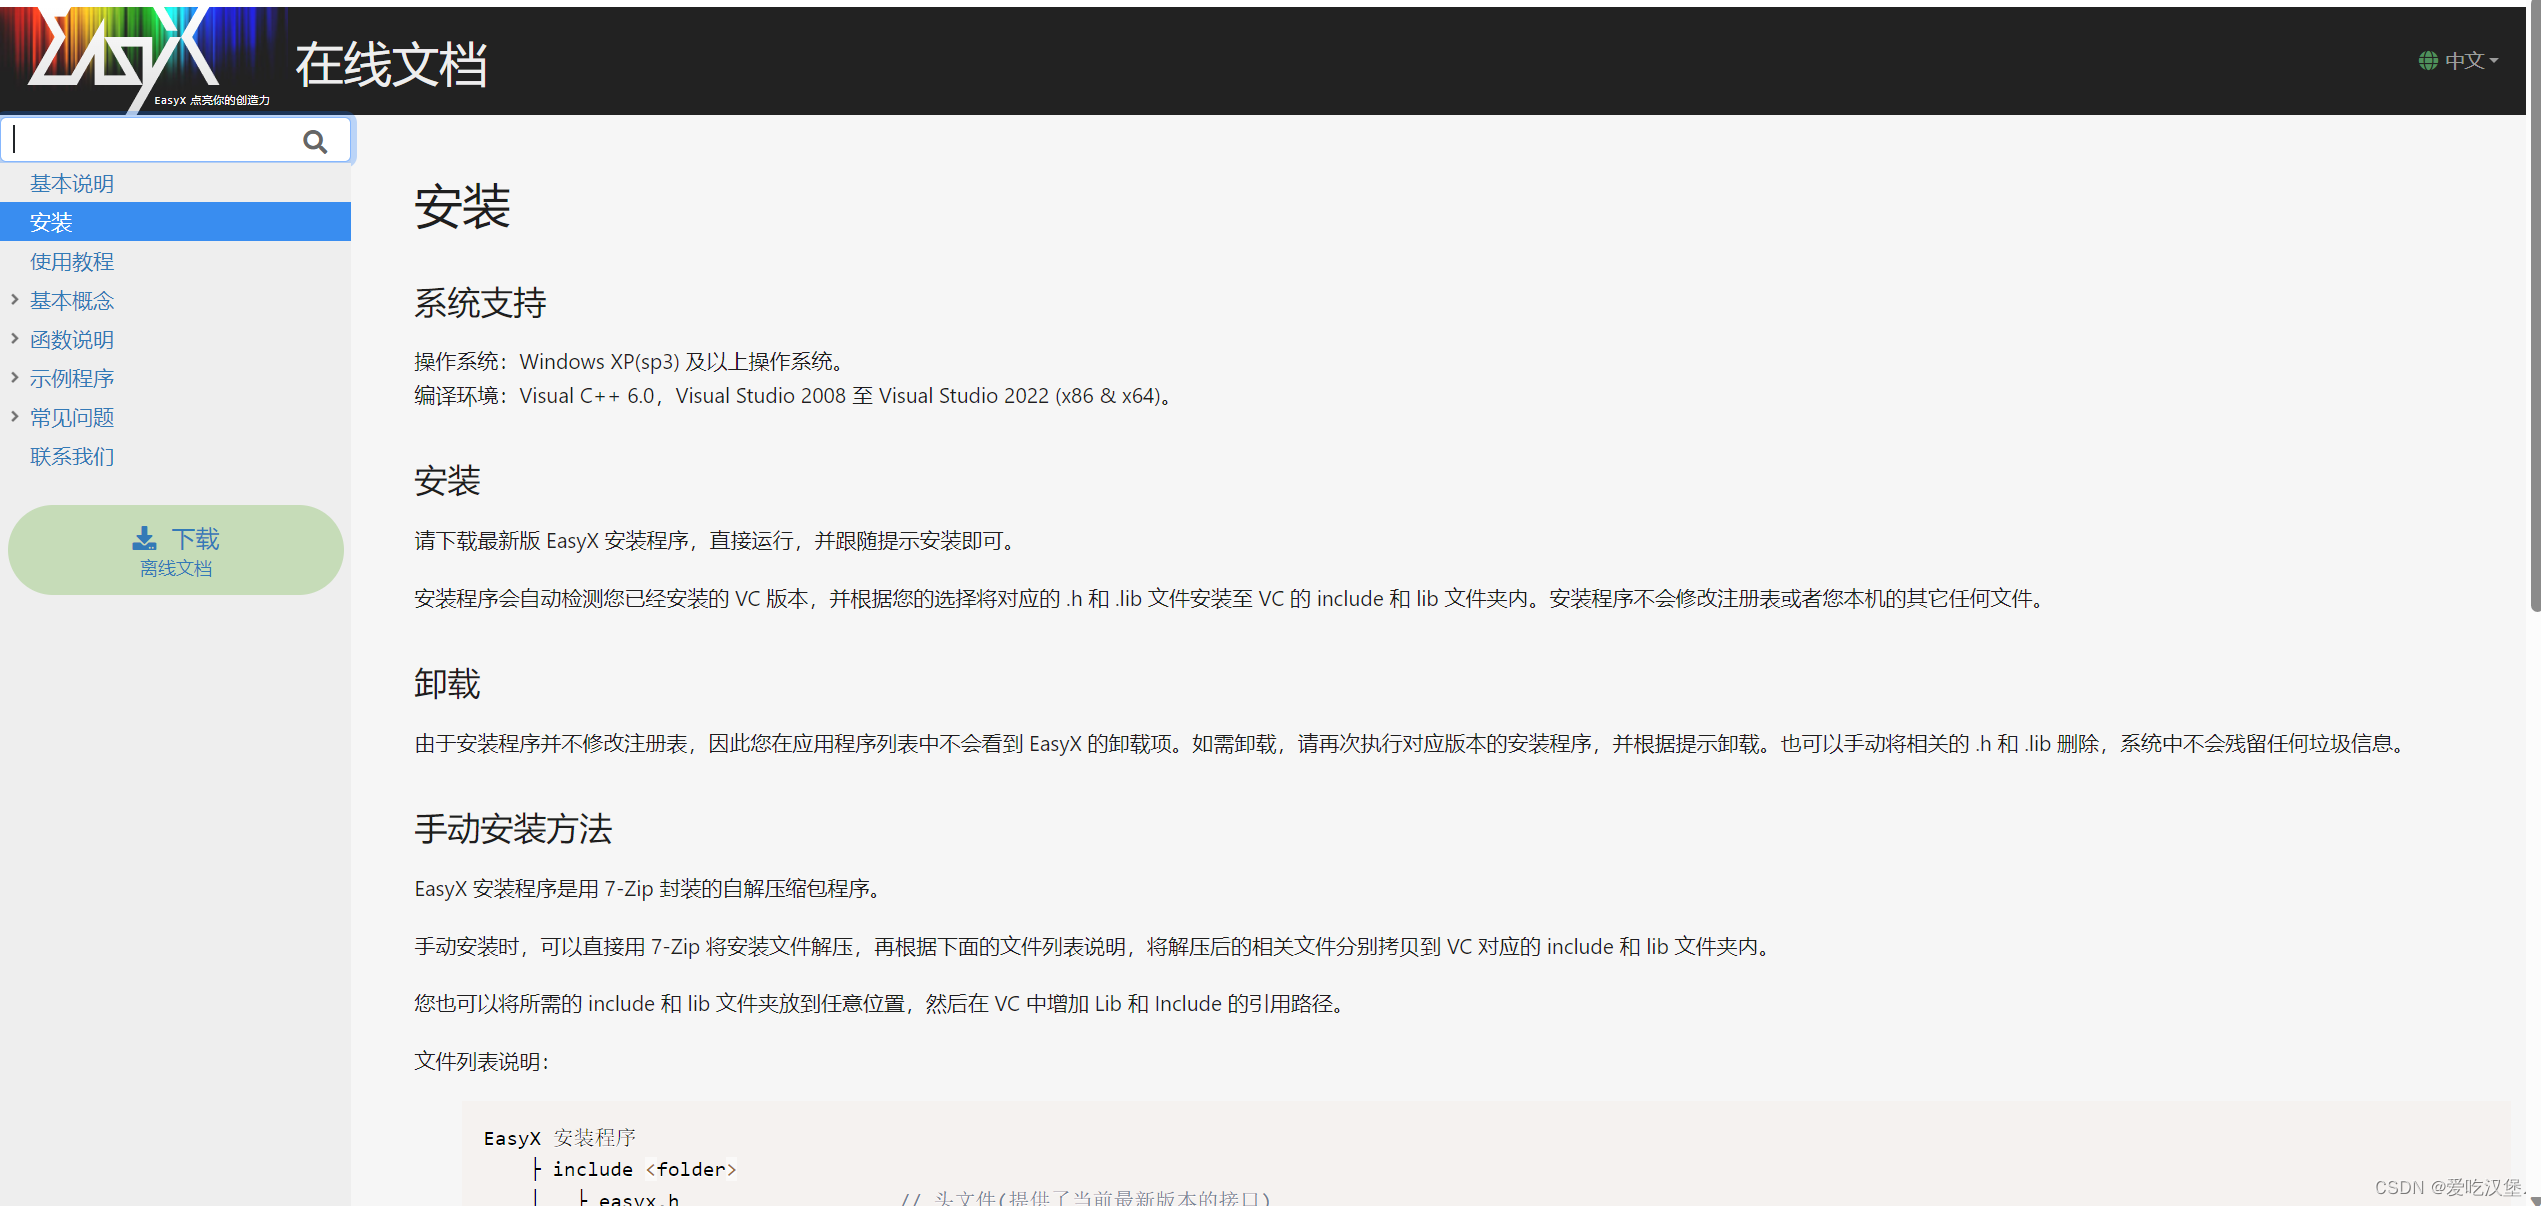Click the 下载 离线文档 button
This screenshot has width=2541, height=1206.
pos(176,550)
